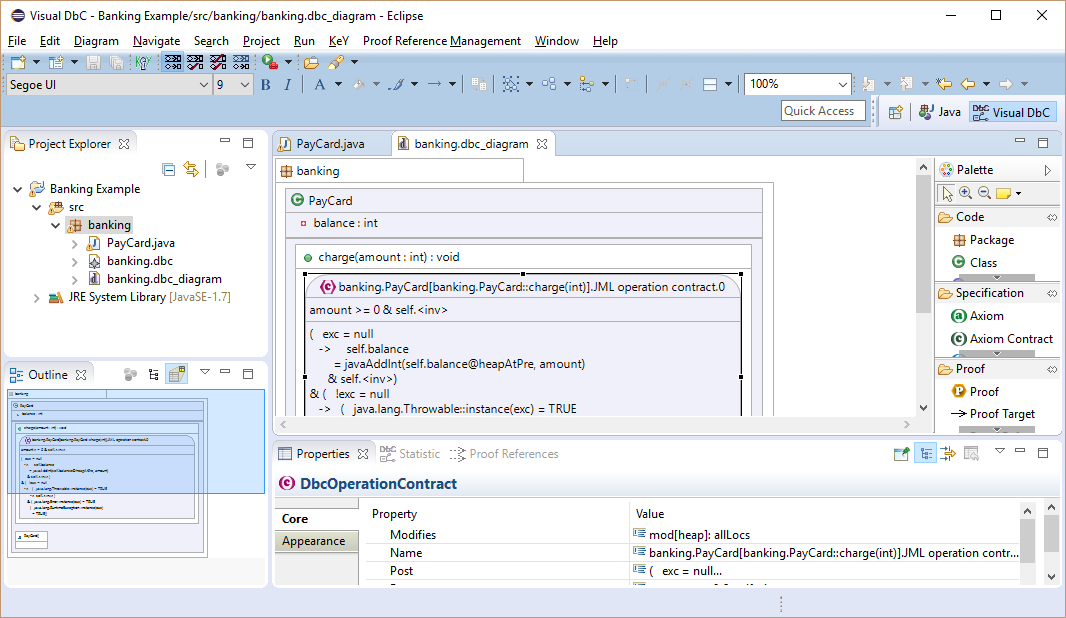This screenshot has width=1066, height=618.
Task: Select the Package tool in Palette
Action: click(x=983, y=240)
